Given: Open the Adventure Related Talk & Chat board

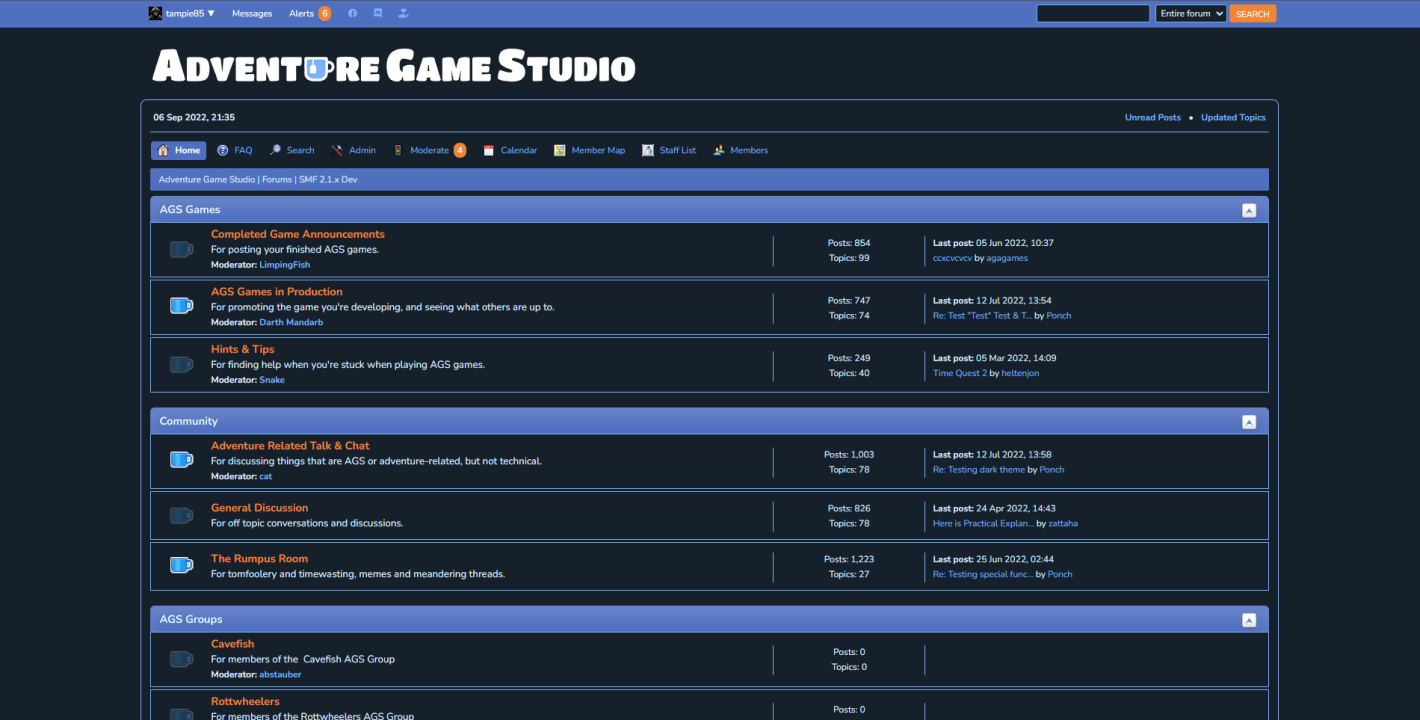Looking at the screenshot, I should pyautogui.click(x=290, y=446).
